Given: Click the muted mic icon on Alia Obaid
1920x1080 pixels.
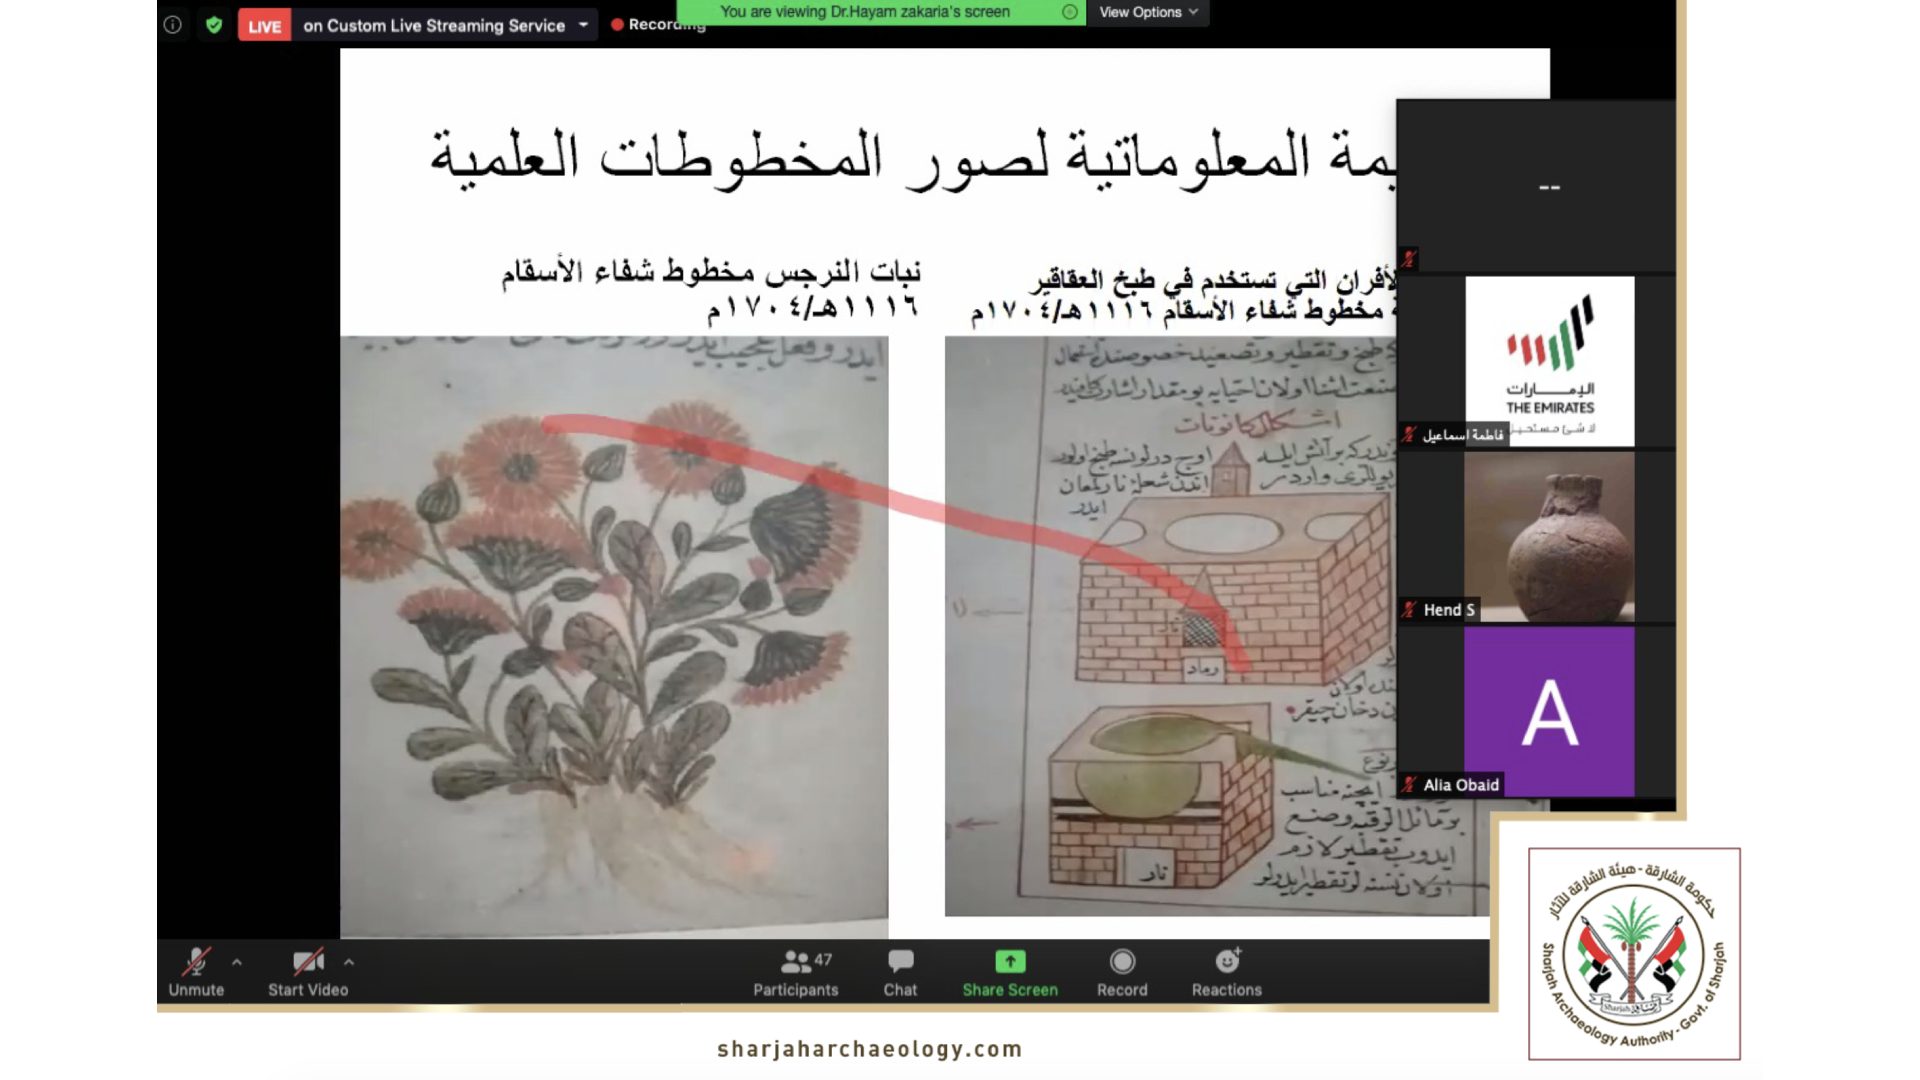Looking at the screenshot, I should point(1409,785).
